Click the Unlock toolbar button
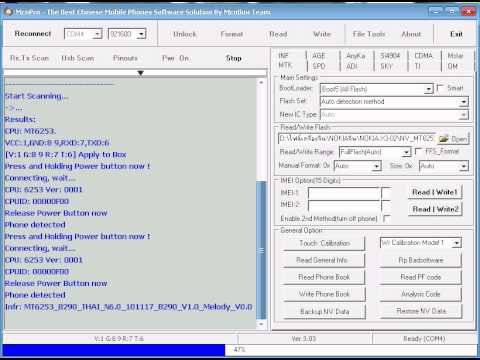Screen dimensions: 480x360 (x=185, y=34)
